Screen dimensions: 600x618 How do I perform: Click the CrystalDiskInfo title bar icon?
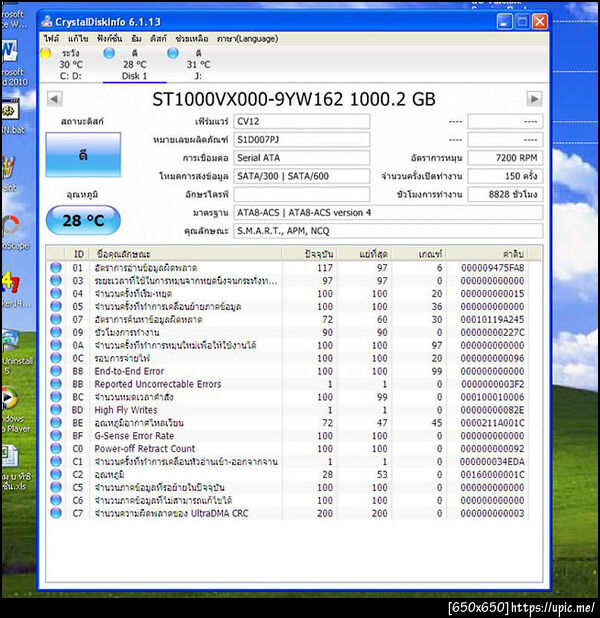click(47, 21)
